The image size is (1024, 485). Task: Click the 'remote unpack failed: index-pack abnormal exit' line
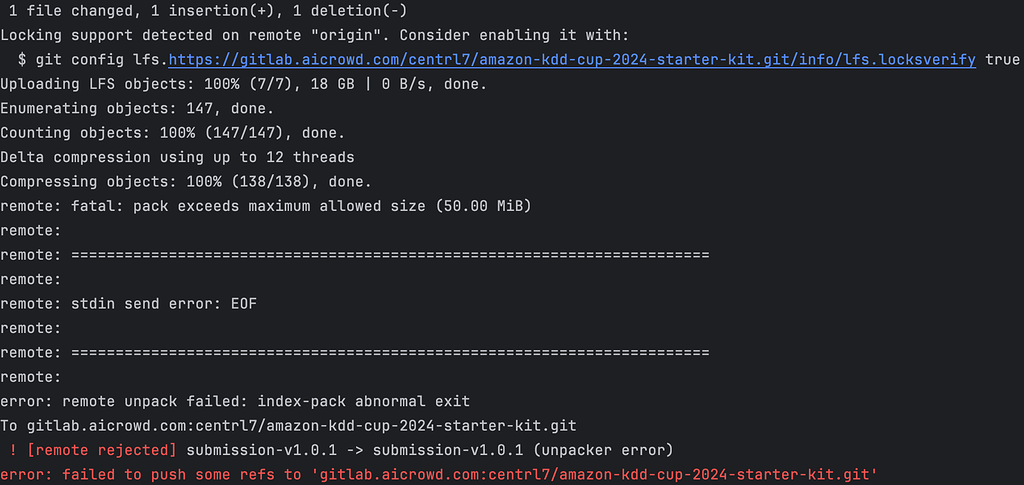(x=235, y=401)
